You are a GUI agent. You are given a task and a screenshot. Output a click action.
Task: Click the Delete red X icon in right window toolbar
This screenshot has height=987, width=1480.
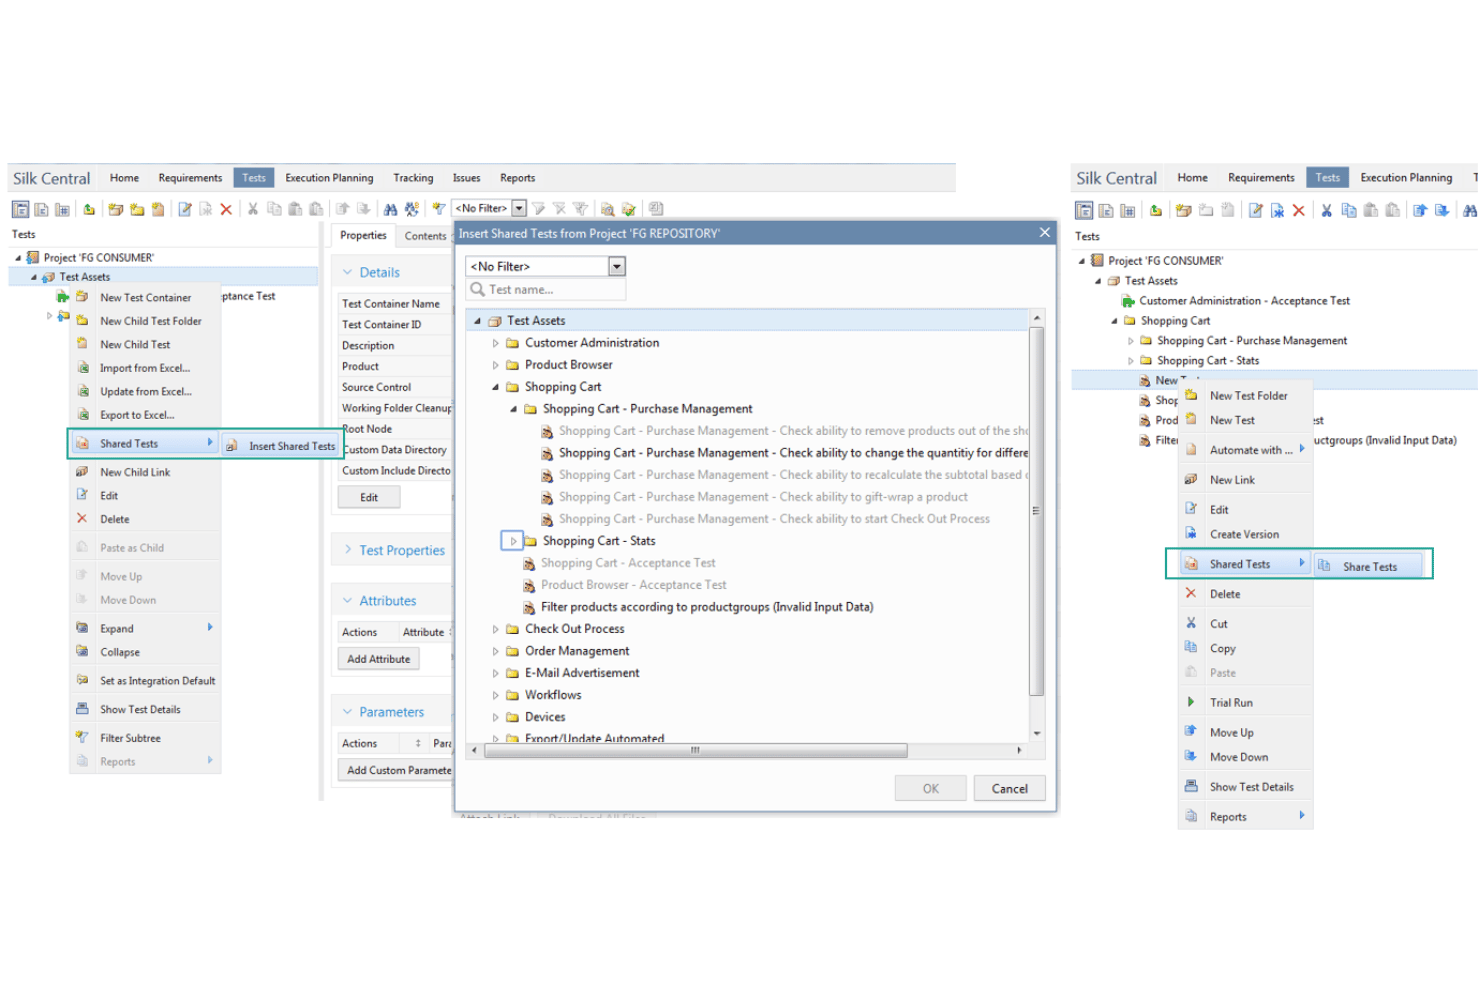tap(1298, 210)
